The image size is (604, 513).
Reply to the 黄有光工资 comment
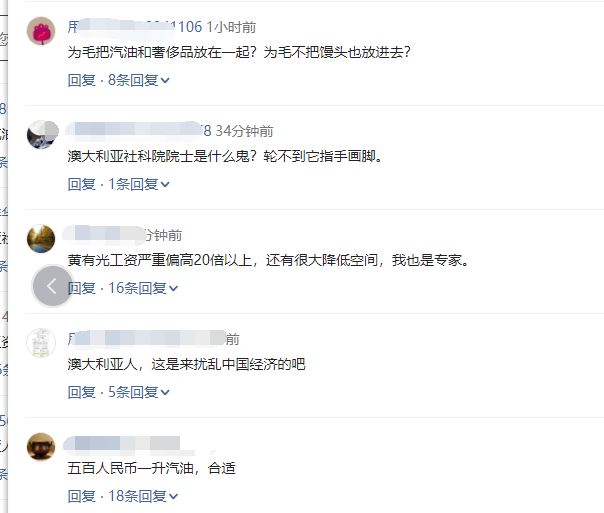point(82,288)
